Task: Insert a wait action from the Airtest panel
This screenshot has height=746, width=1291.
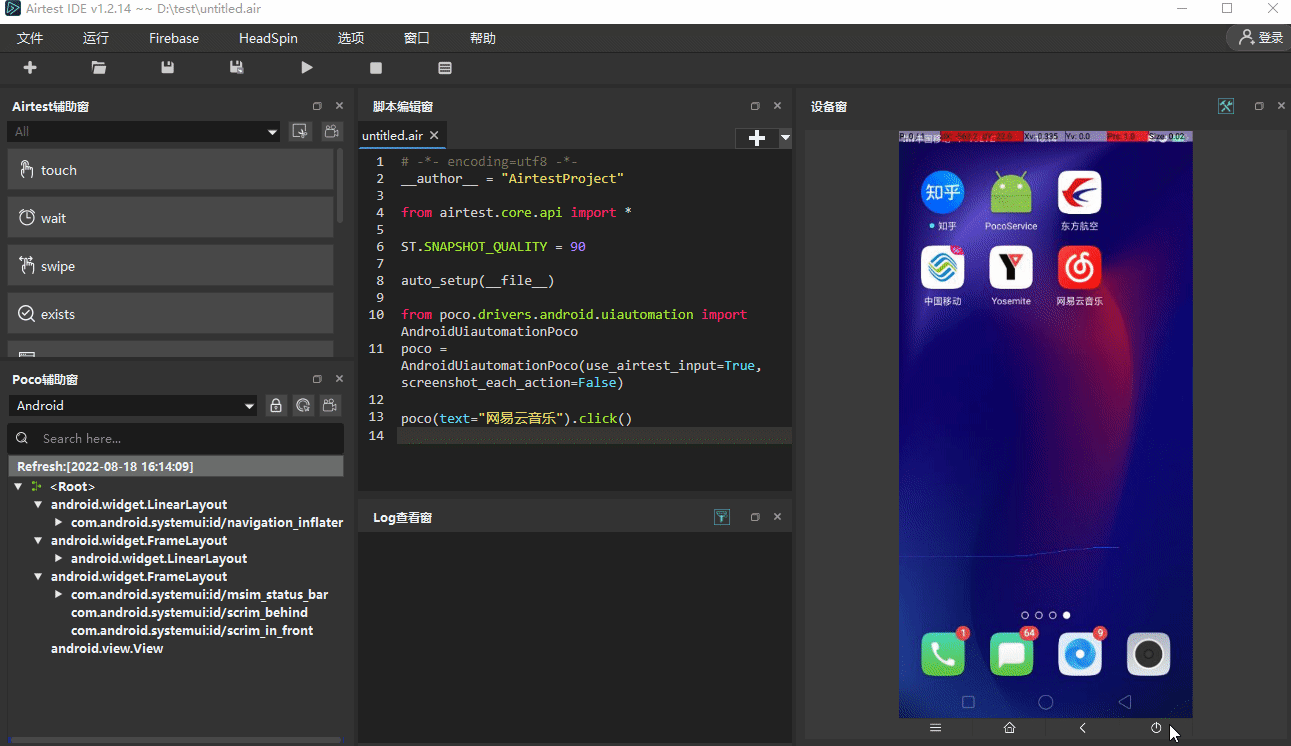Action: click(x=170, y=218)
